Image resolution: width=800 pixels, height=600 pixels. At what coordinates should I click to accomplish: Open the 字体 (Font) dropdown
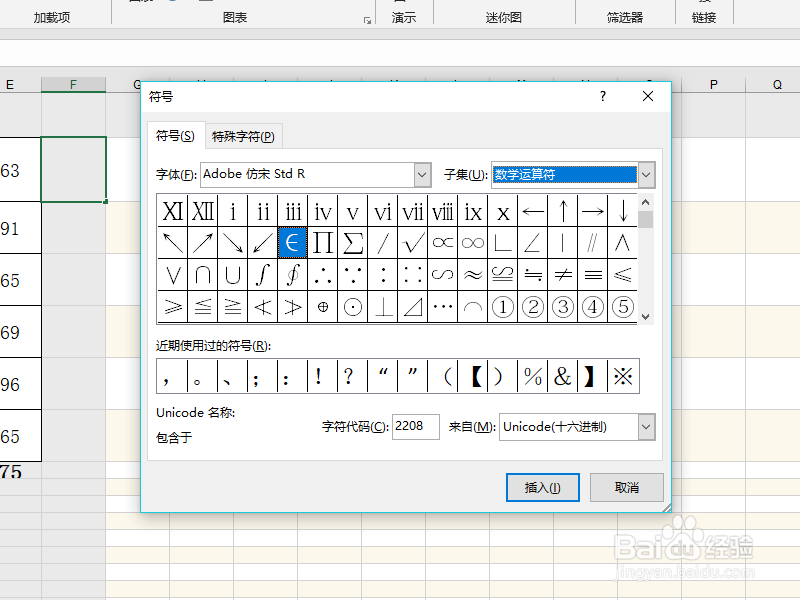[422, 174]
